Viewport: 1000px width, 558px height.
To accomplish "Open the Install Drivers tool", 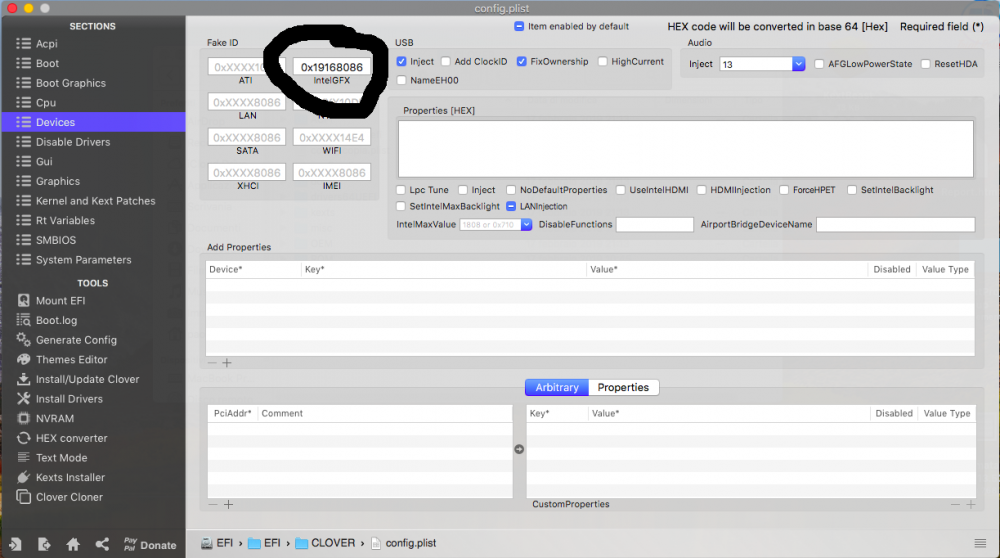I will point(69,399).
